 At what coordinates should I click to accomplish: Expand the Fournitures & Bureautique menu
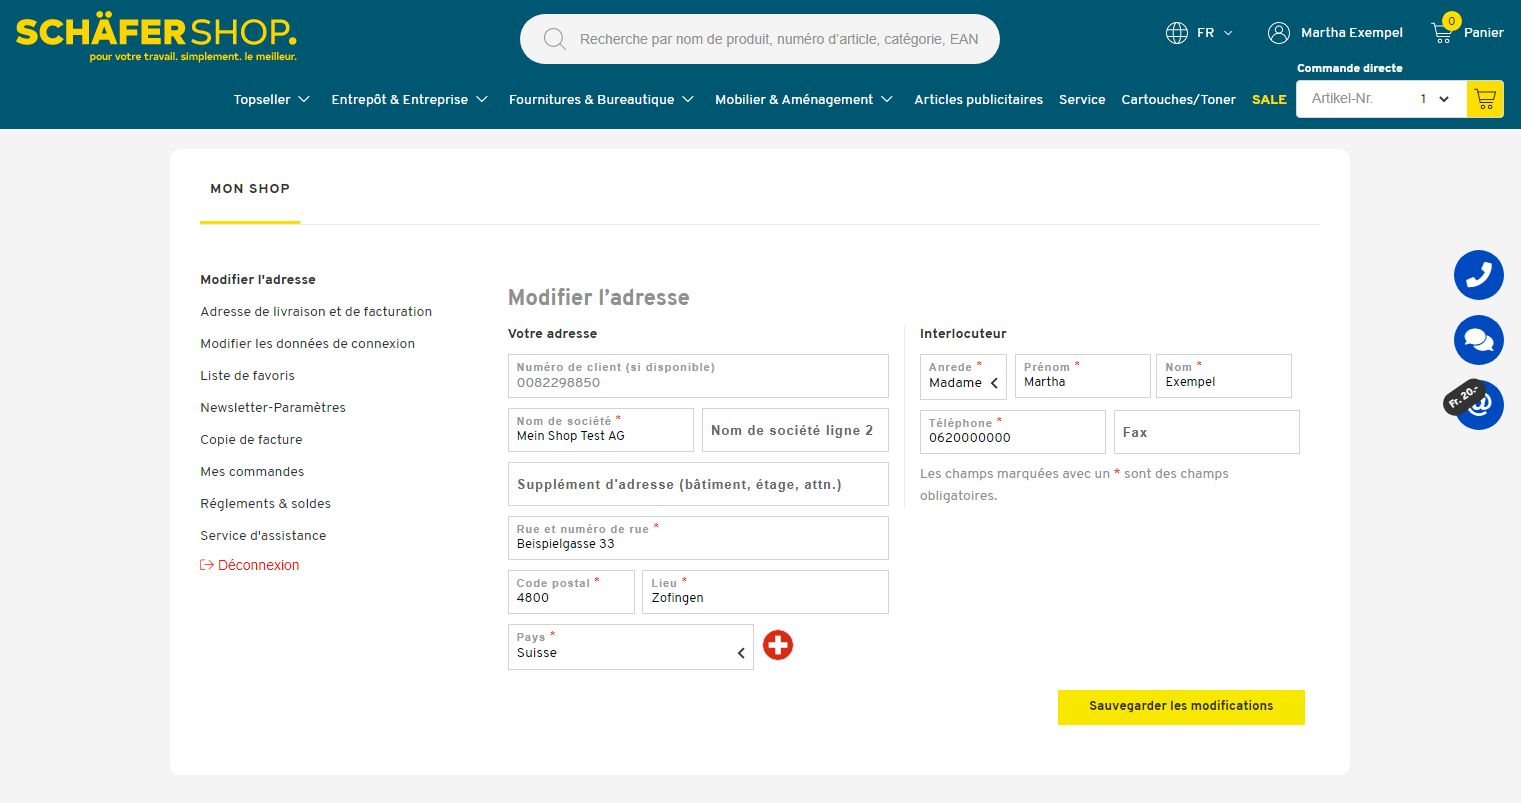click(601, 99)
